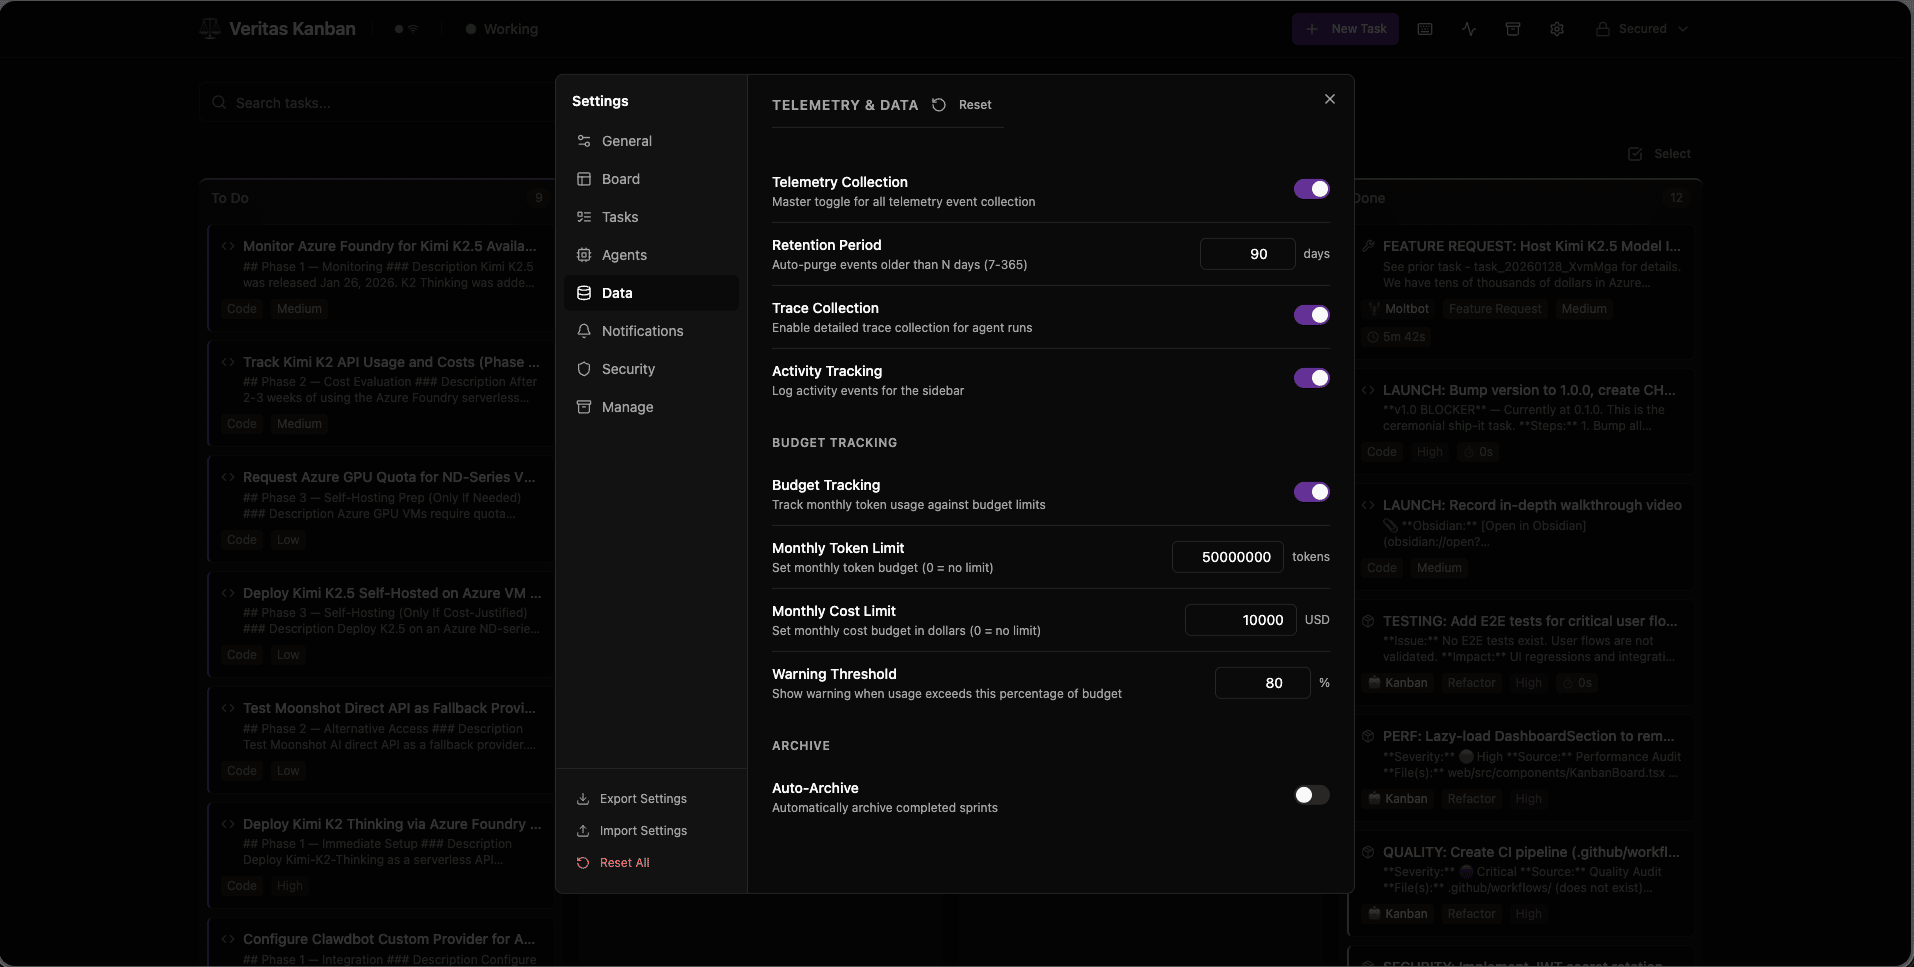Screen dimensions: 1914x967
Task: Click the Reset icon beside Telemetry & Data
Action: pos(939,105)
